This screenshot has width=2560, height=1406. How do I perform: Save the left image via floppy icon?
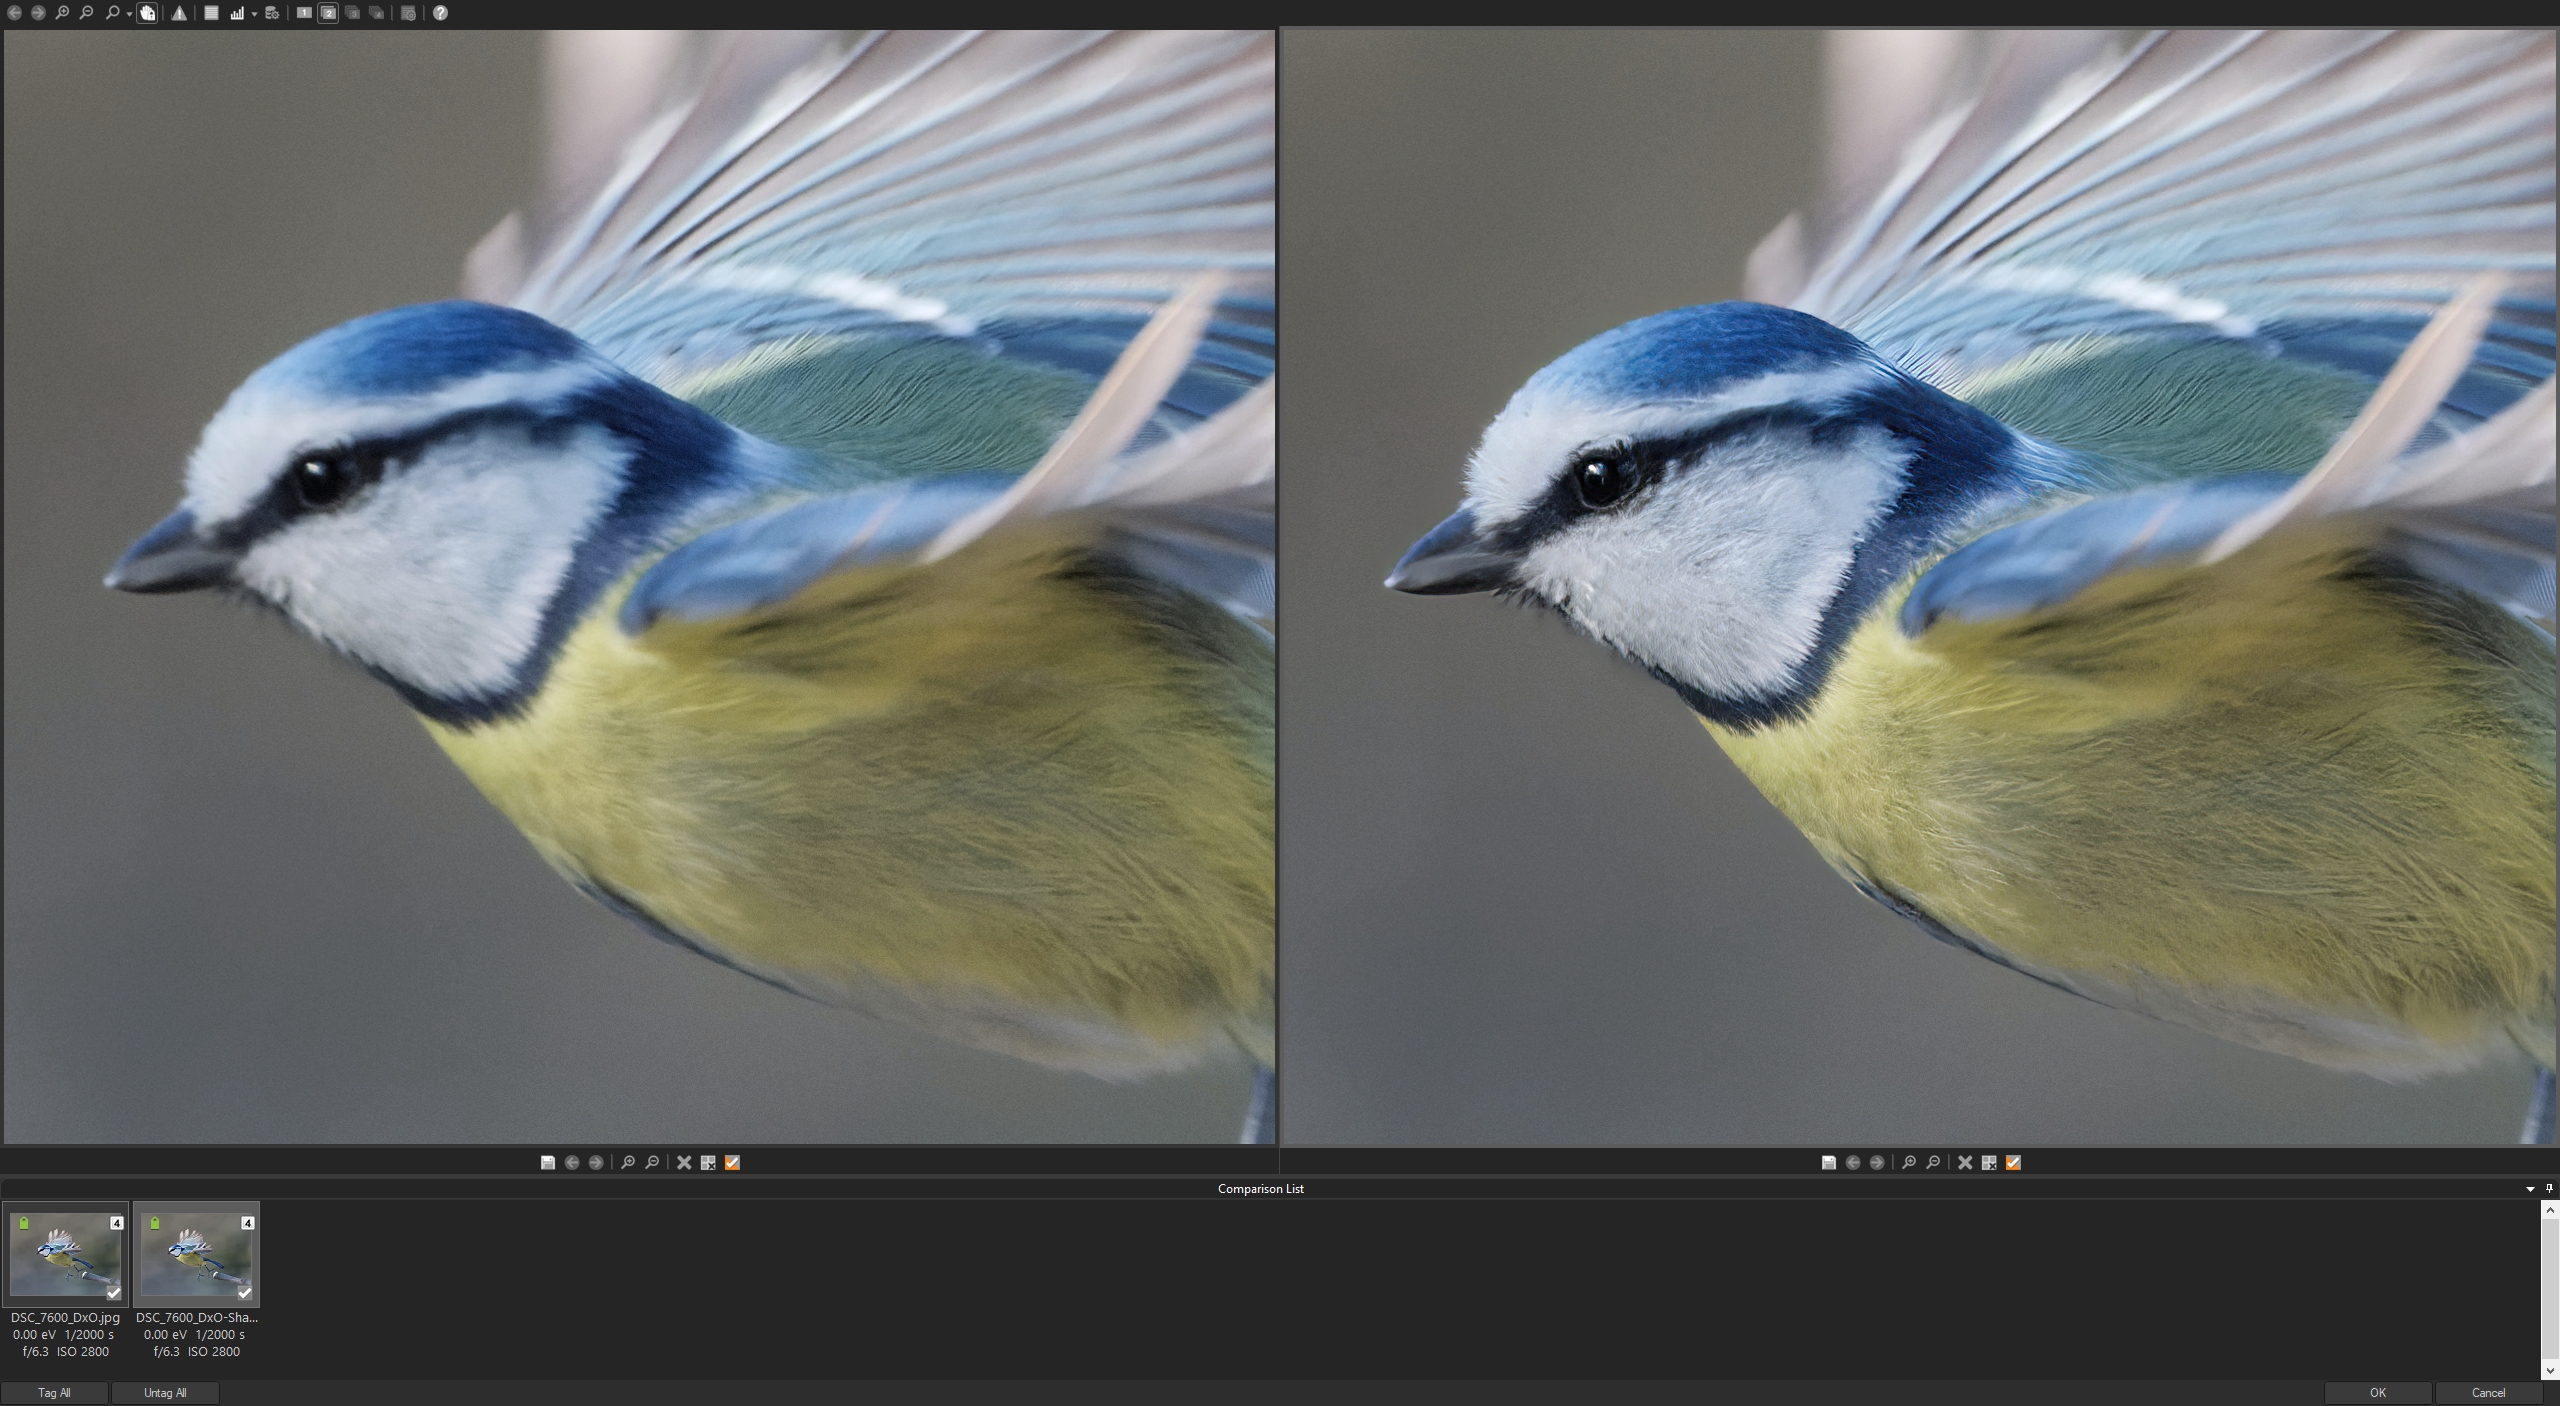point(548,1162)
